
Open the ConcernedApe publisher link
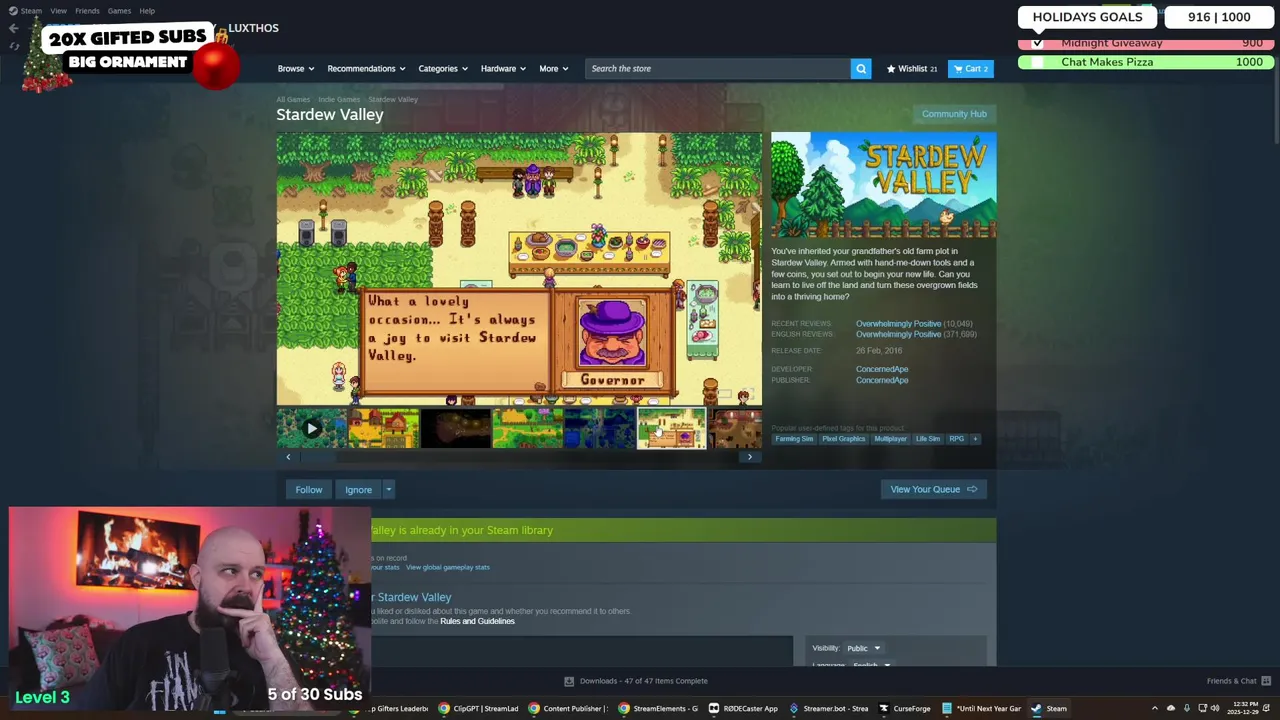[882, 380]
